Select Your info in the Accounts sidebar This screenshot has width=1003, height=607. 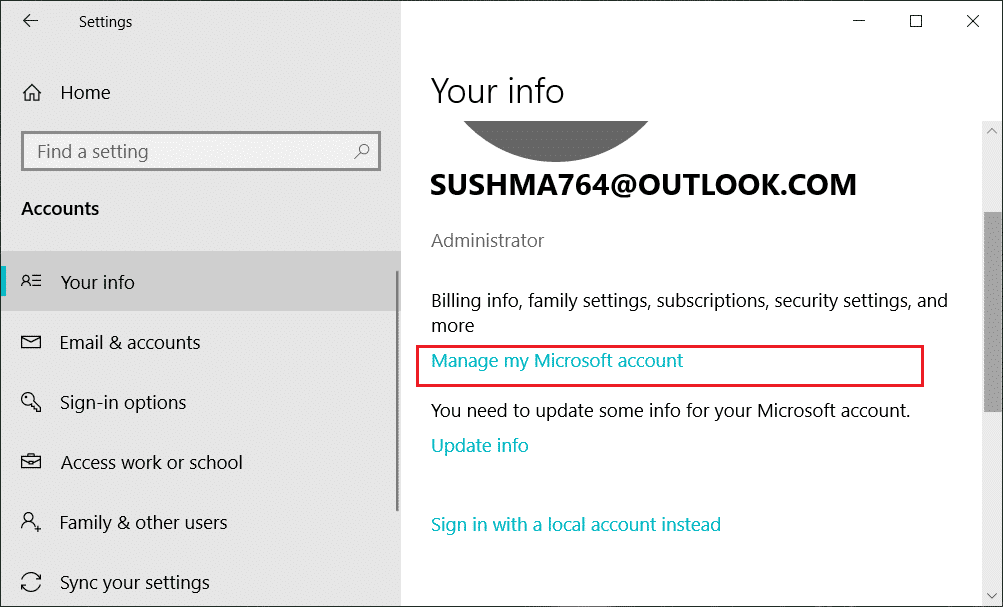(97, 283)
